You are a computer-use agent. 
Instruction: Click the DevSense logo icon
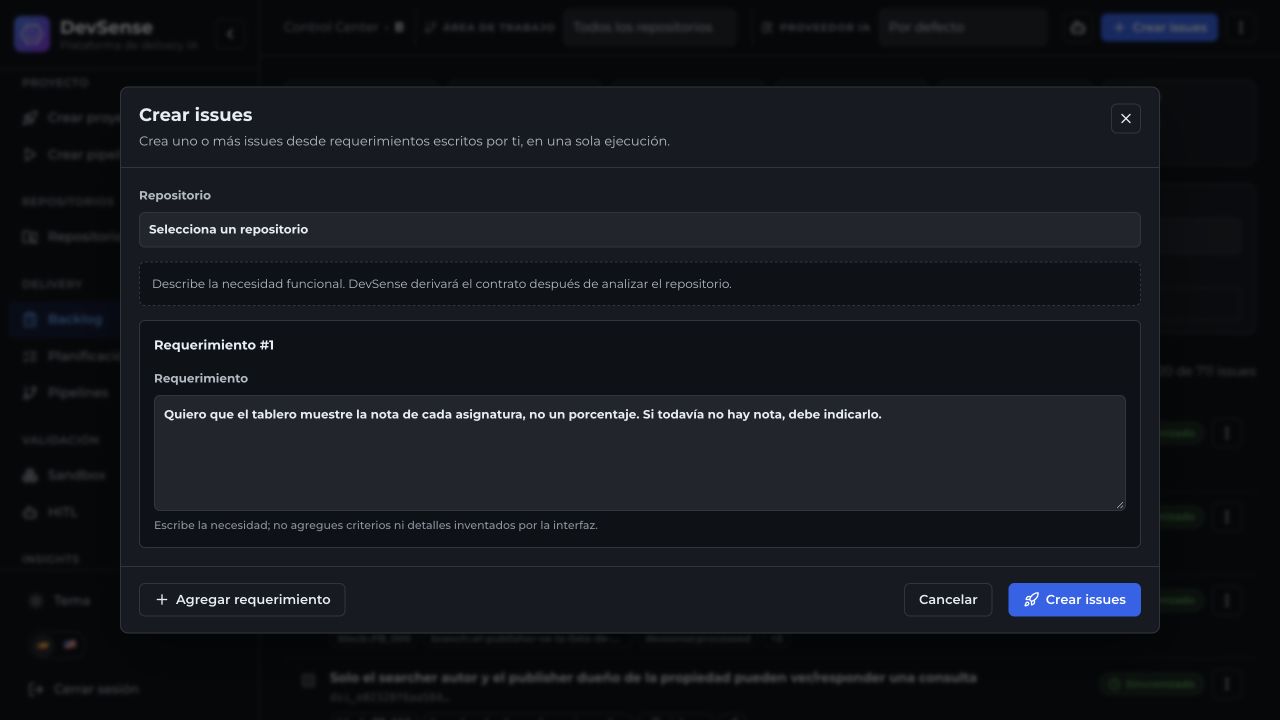(32, 34)
